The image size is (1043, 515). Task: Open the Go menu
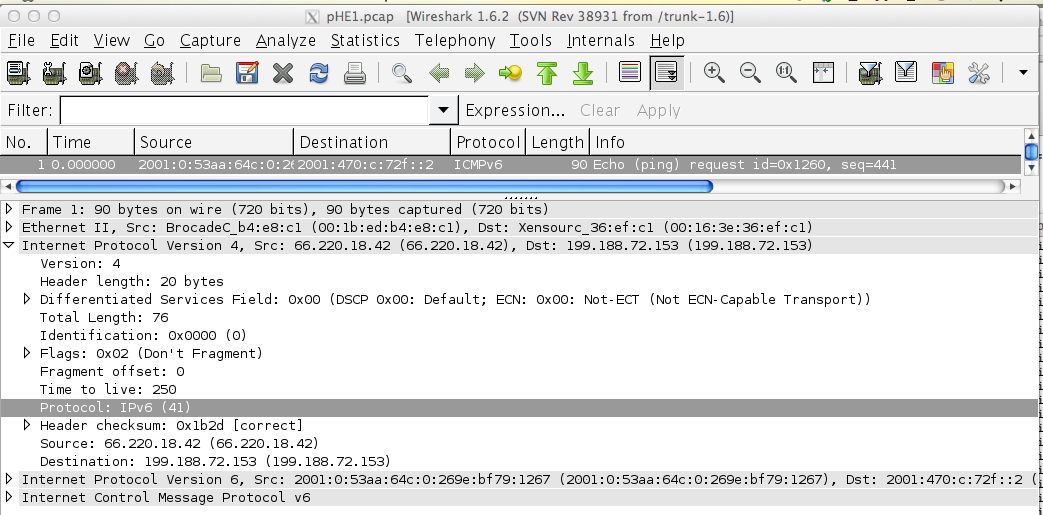coord(154,41)
